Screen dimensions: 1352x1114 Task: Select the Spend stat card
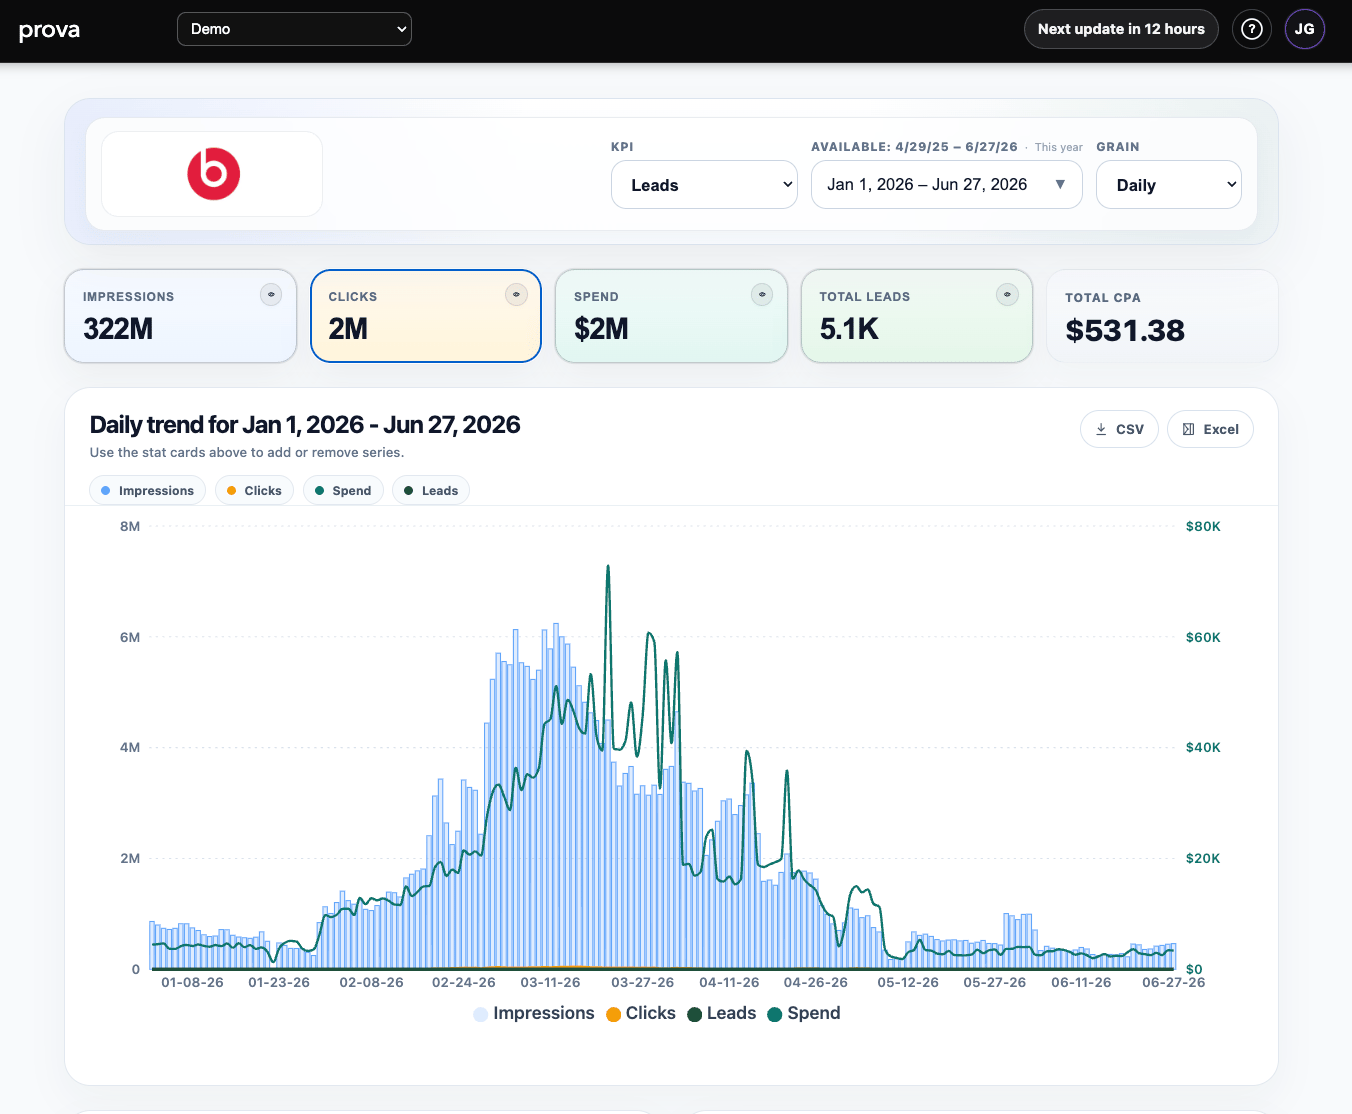(671, 316)
